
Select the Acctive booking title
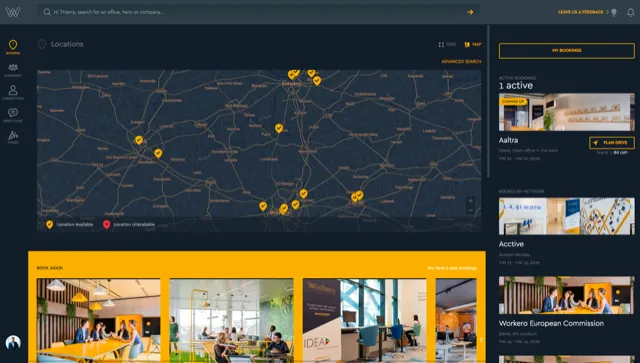[x=511, y=244]
